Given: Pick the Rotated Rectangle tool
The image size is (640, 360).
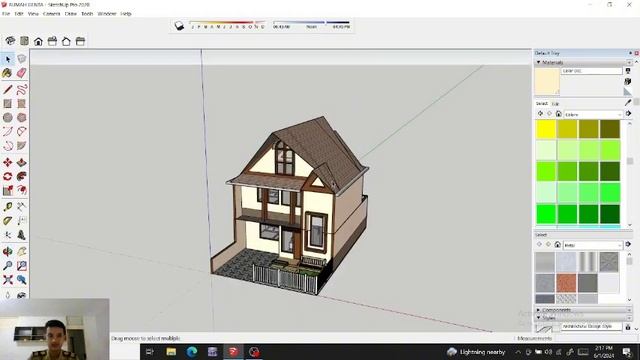Looking at the screenshot, I should tap(22, 103).
